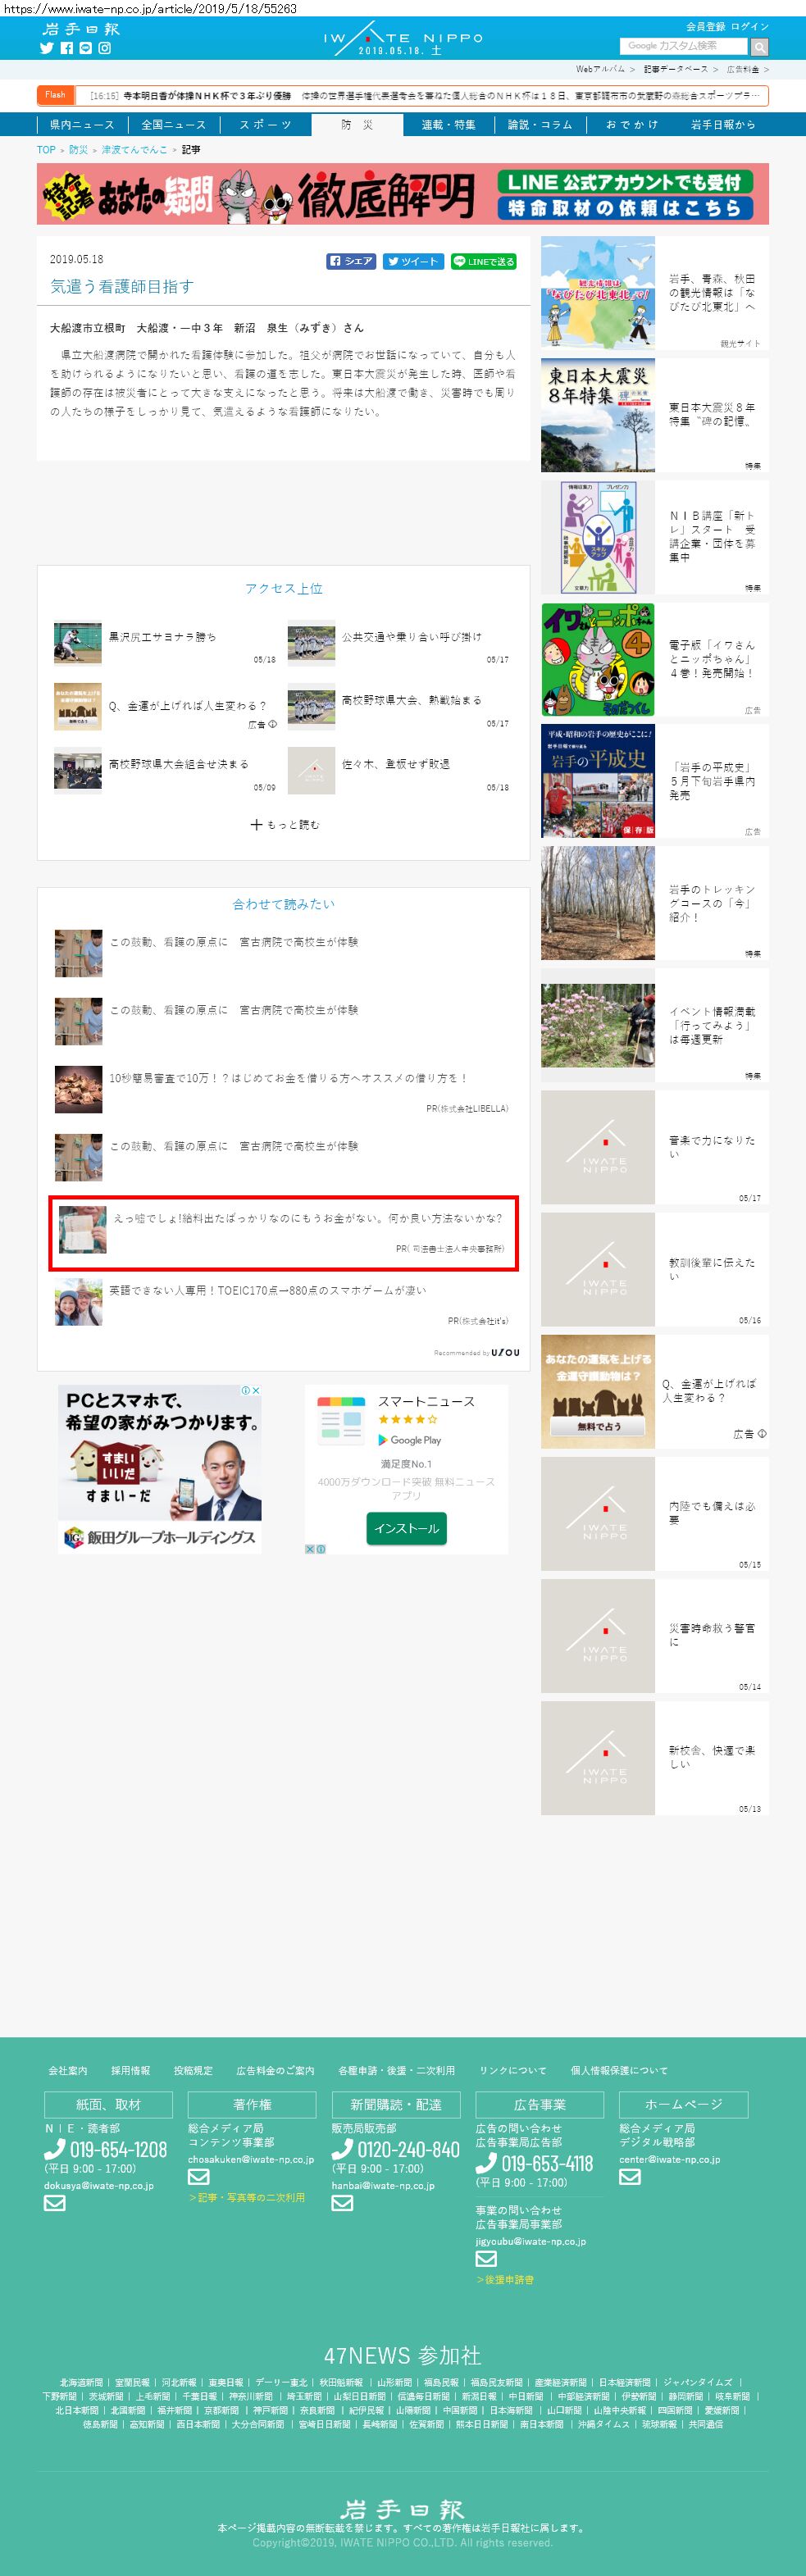This screenshot has height=2576, width=806.
Task: Click なびたび北東北 sidebar thumbnail
Action: point(598,292)
